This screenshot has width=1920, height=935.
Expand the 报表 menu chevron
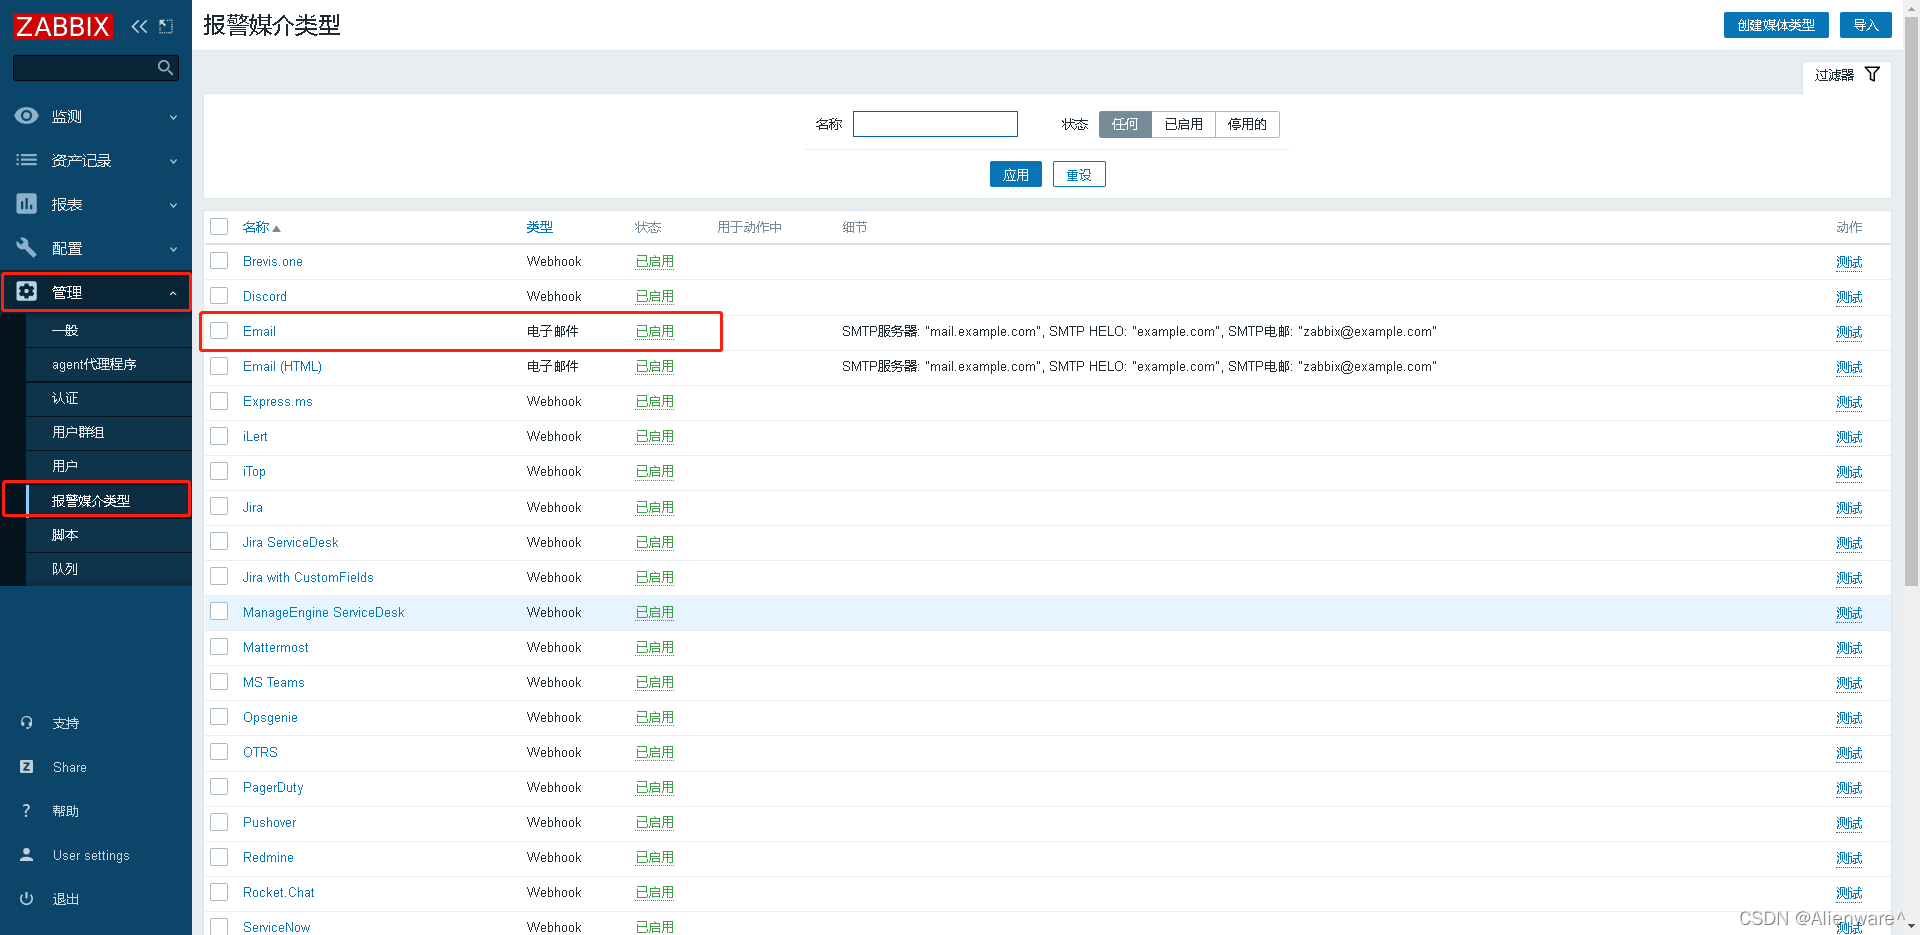pyautogui.click(x=173, y=205)
